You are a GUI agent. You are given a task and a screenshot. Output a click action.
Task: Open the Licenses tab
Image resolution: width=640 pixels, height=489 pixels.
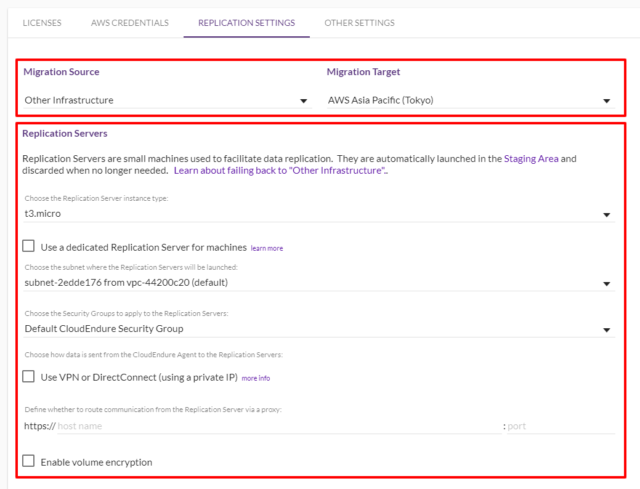point(42,23)
